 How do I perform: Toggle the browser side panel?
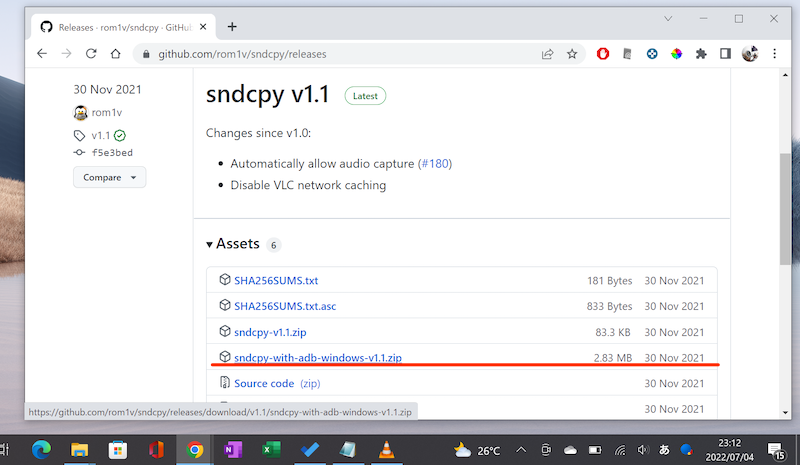click(725, 54)
